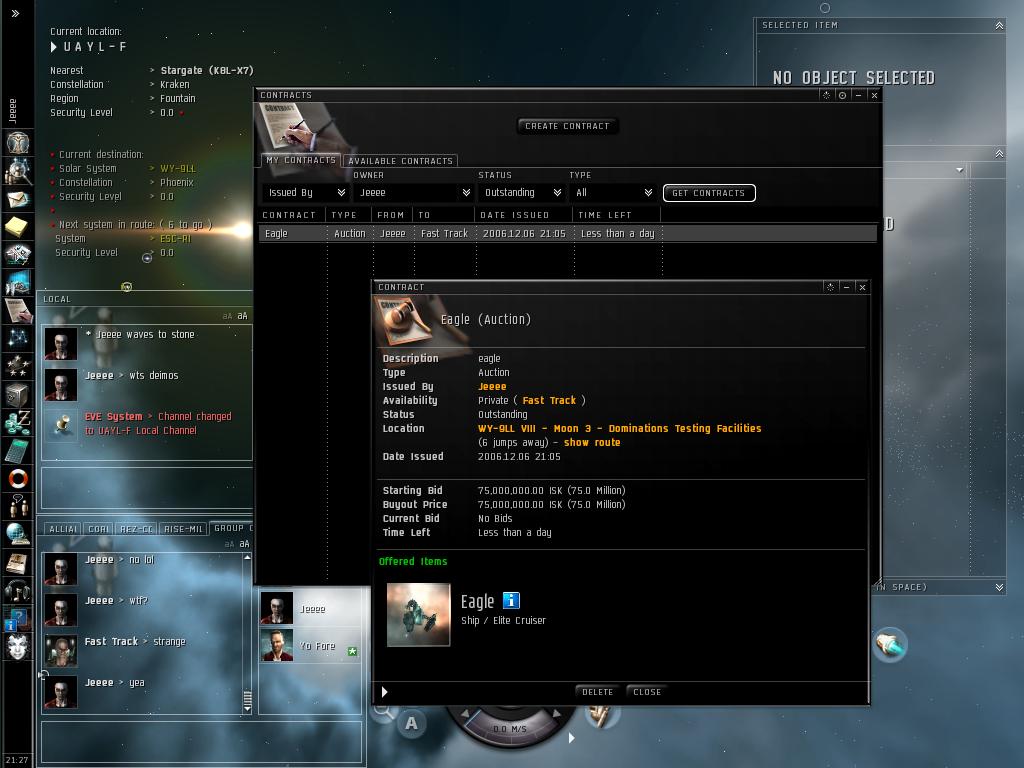
Task: Set small font size in Local chat
Action: coord(227,316)
